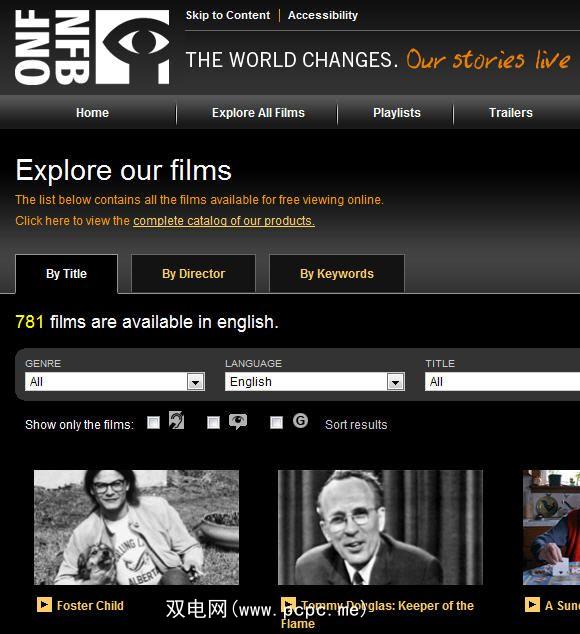Open the Title dropdown showing All
This screenshot has width=580, height=634.
[502, 382]
